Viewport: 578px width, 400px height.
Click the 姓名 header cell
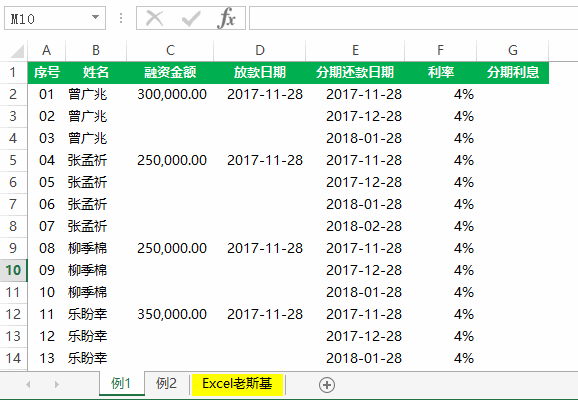96,72
